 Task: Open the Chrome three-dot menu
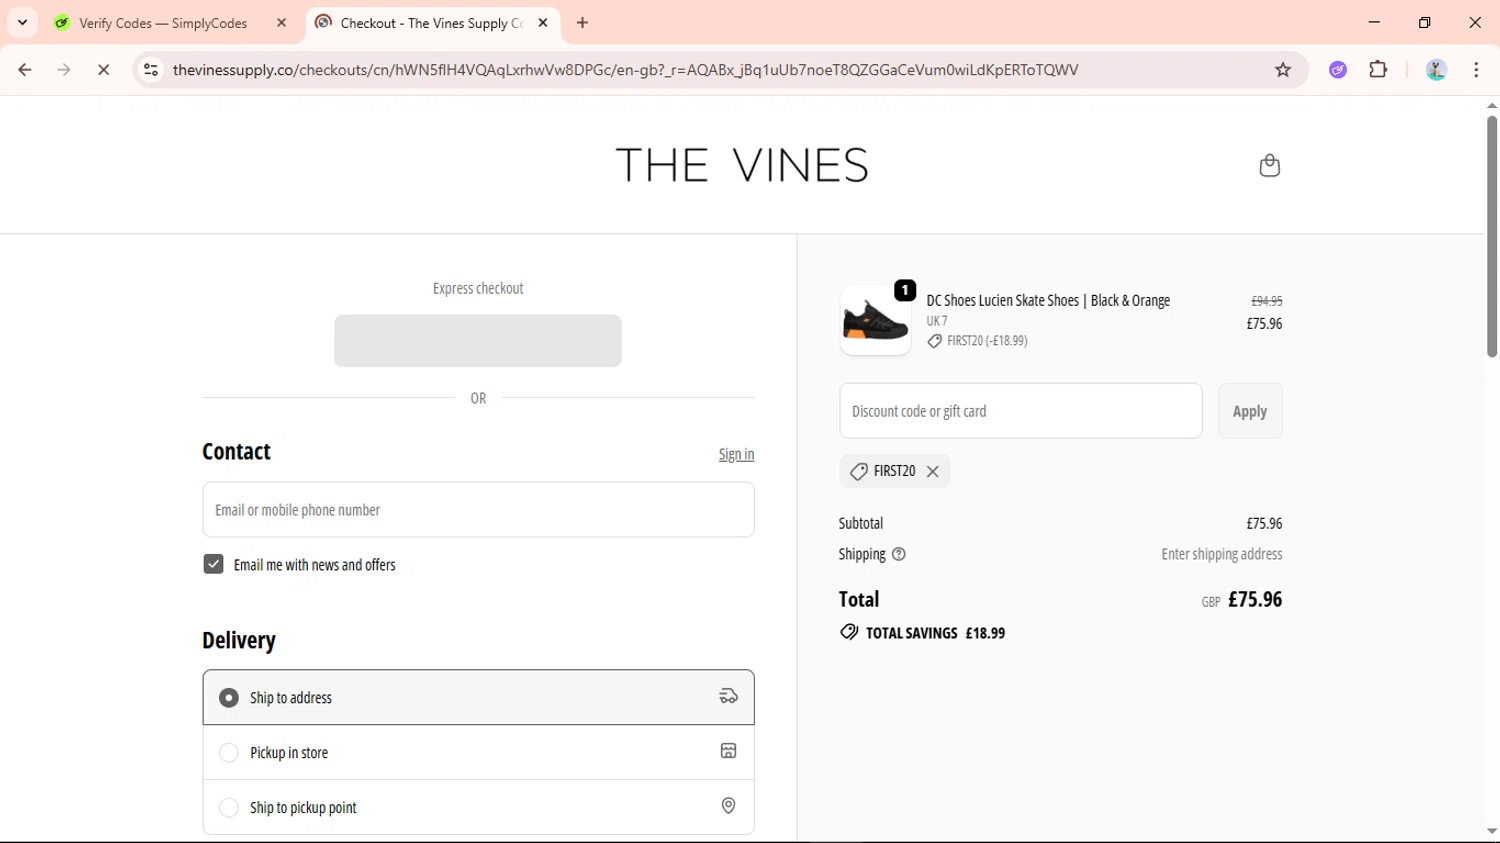click(x=1476, y=70)
